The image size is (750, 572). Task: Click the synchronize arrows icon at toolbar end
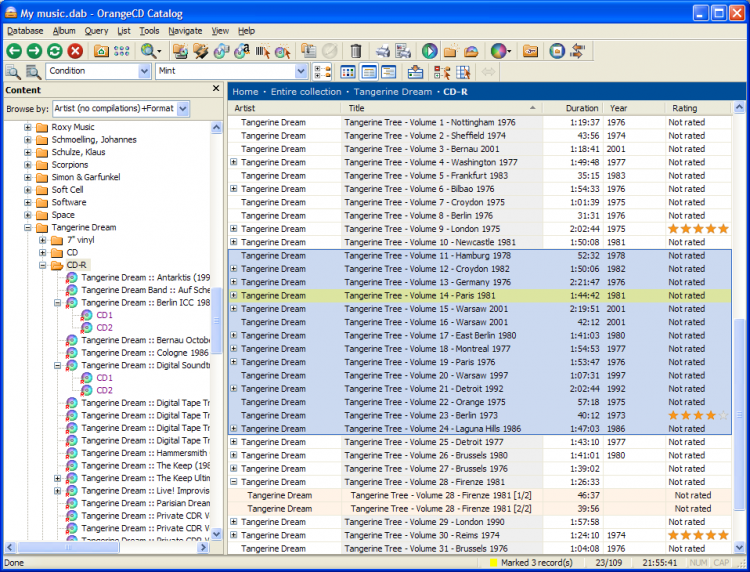point(578,51)
